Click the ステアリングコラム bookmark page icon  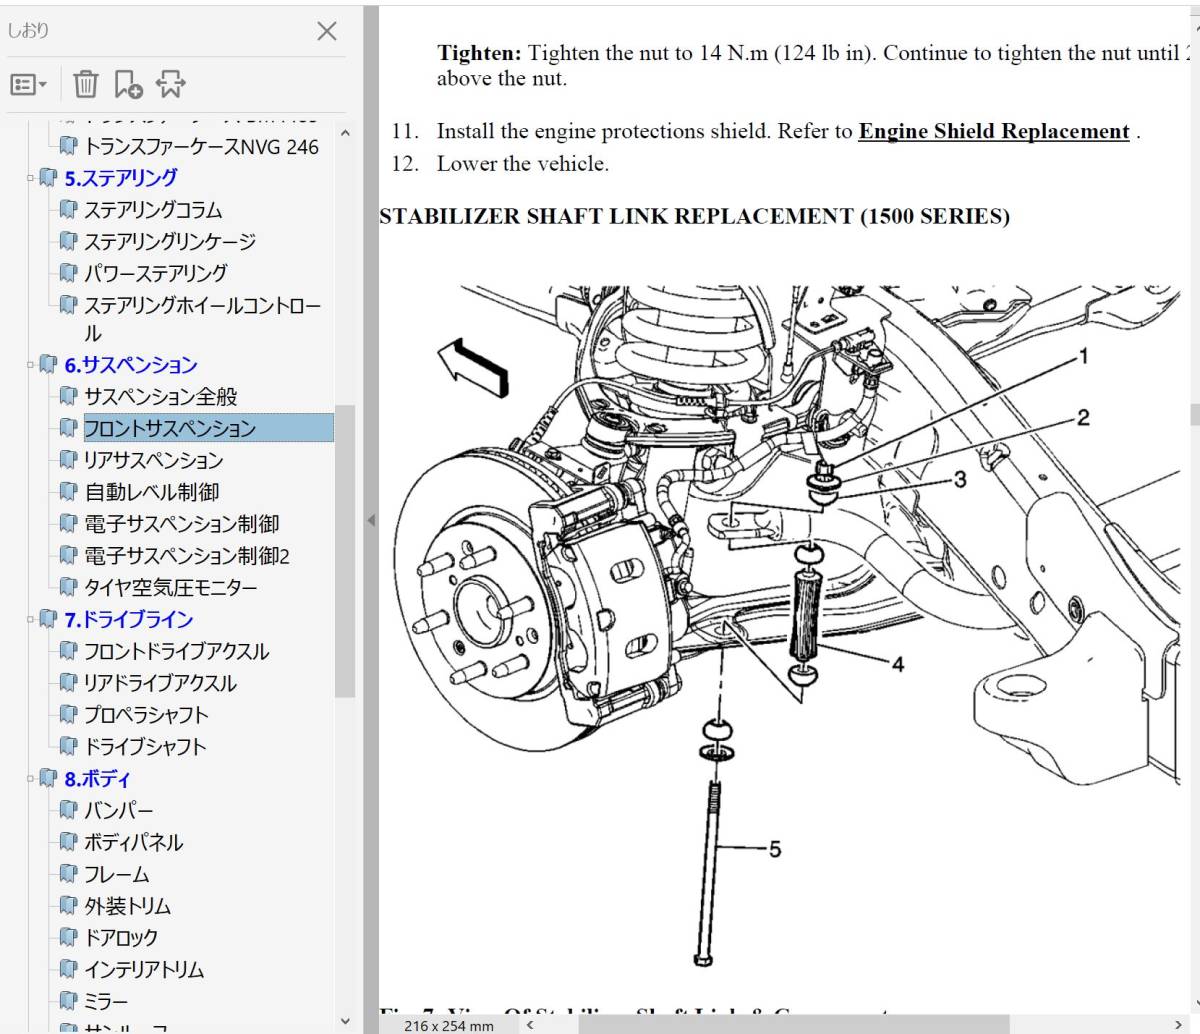tap(68, 210)
